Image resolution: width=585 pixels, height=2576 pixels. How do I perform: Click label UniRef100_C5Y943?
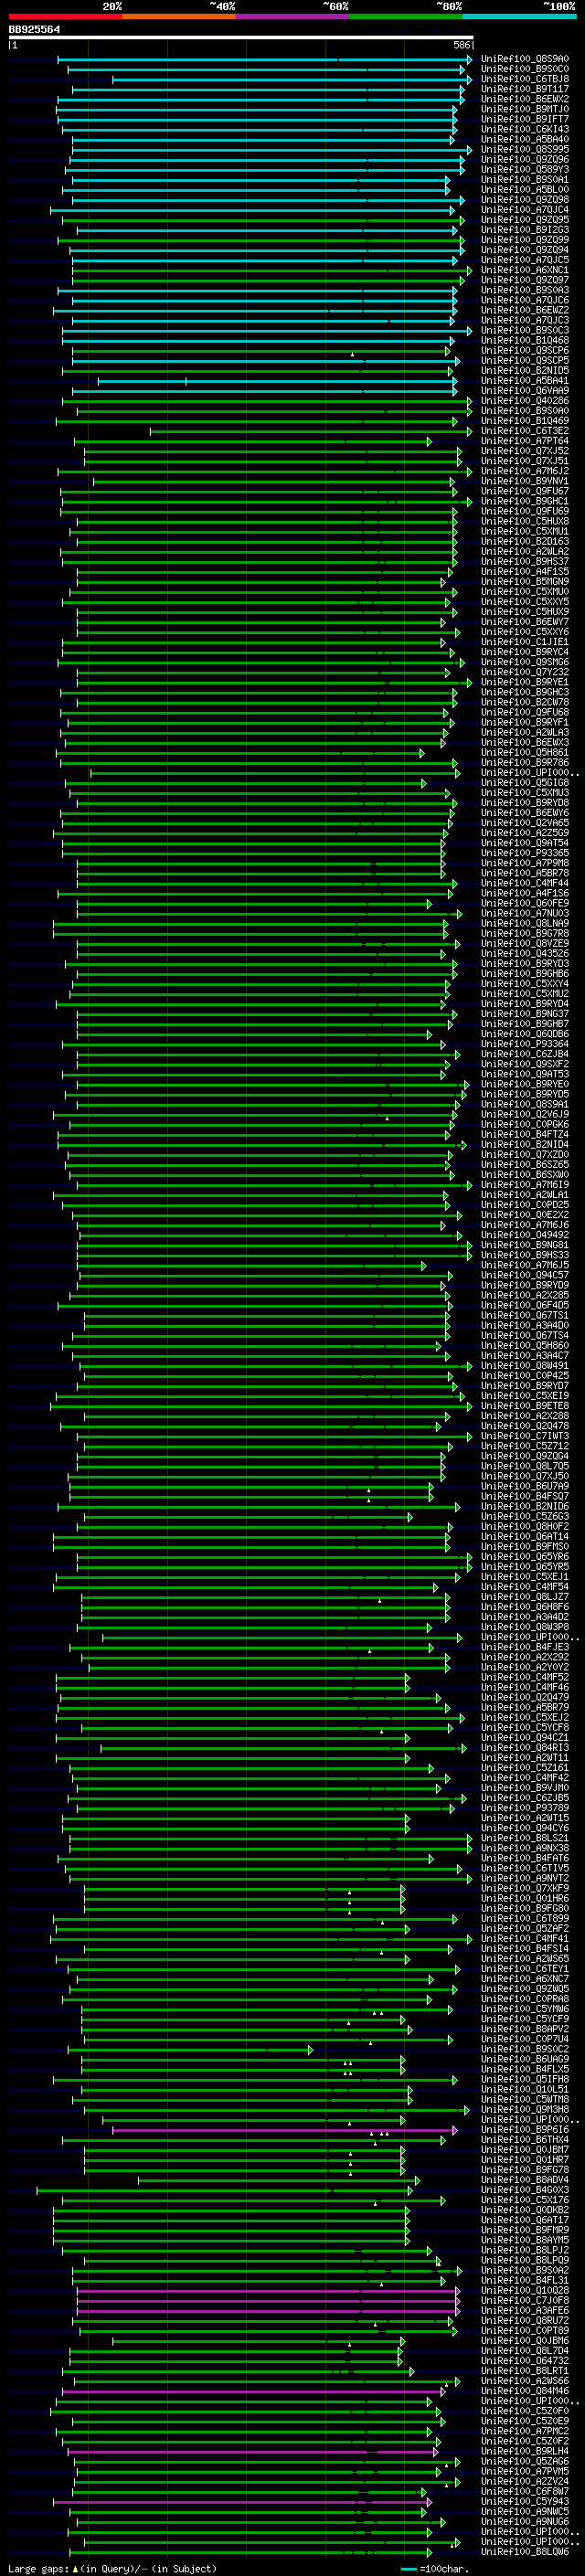525,2501
